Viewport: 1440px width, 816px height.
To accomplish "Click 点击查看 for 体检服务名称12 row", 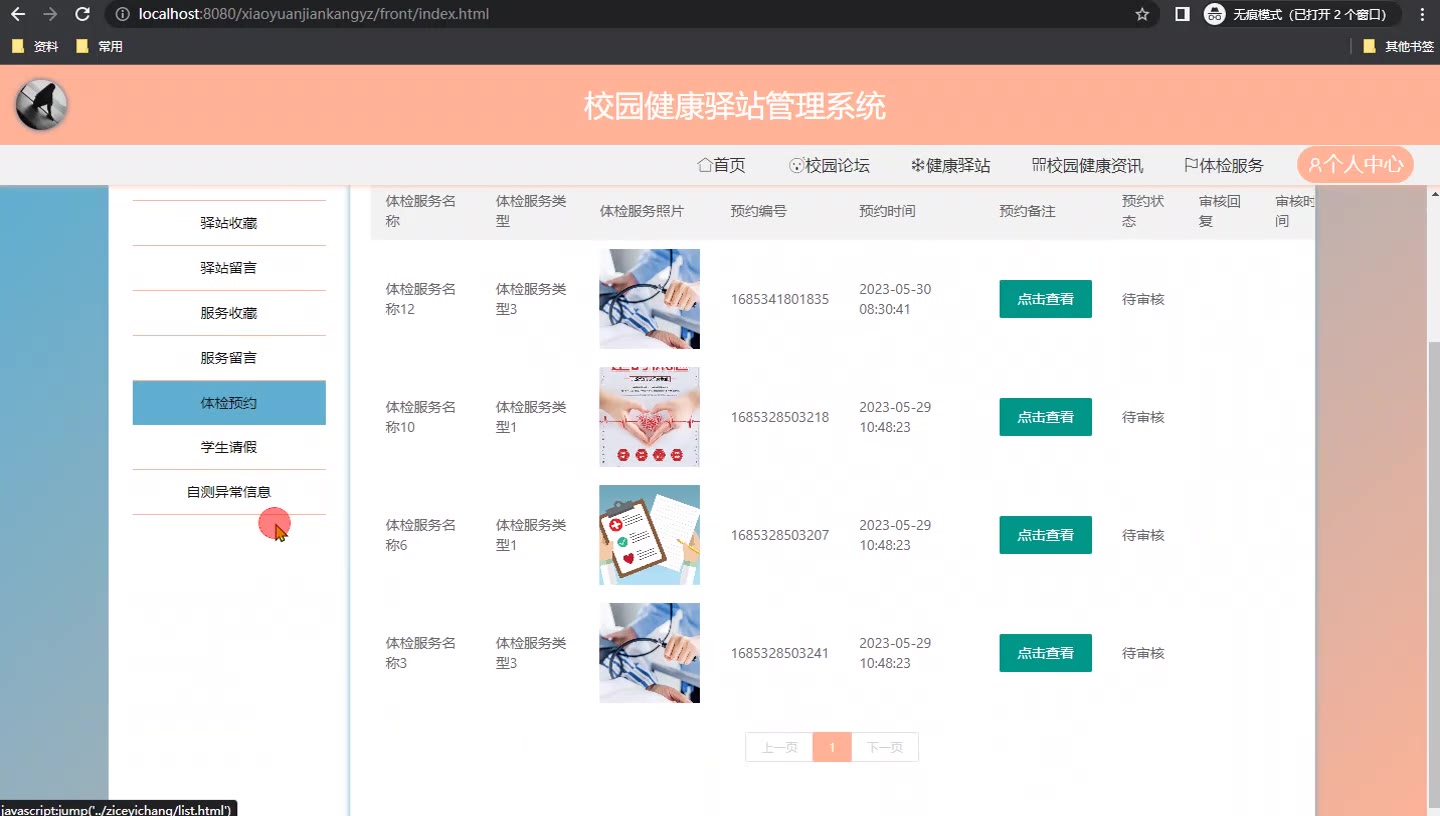I will 1045,299.
